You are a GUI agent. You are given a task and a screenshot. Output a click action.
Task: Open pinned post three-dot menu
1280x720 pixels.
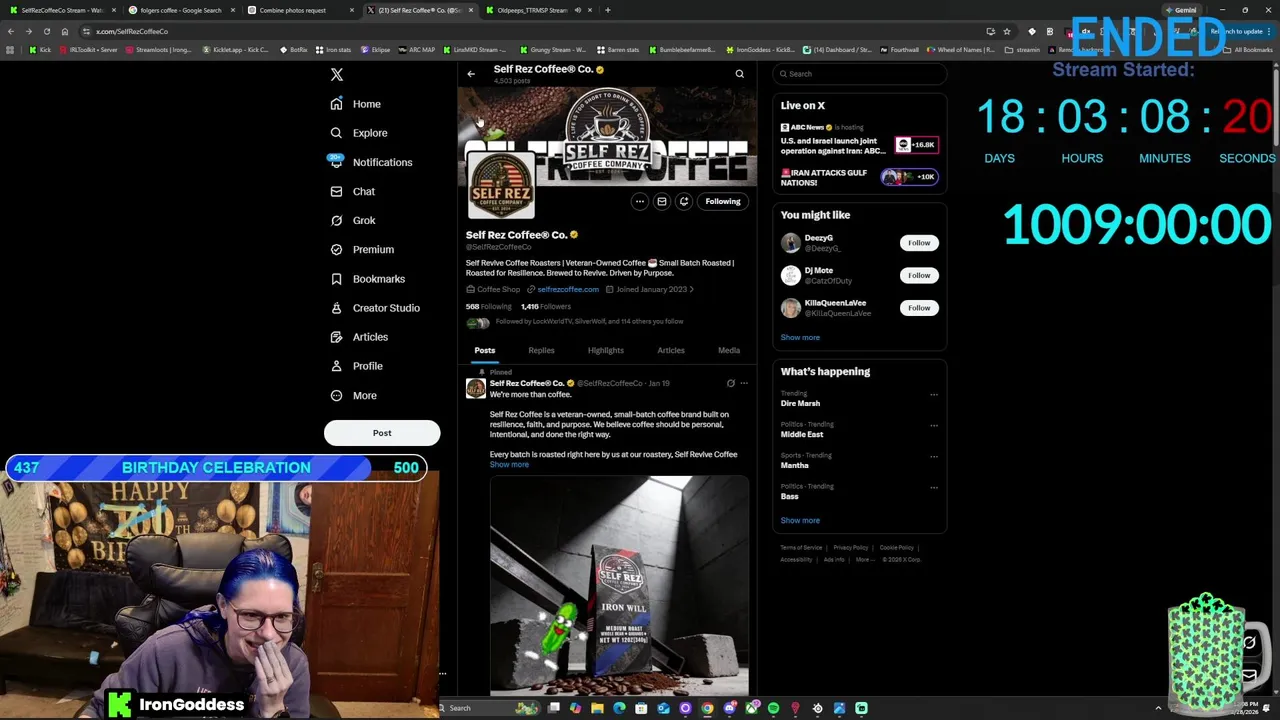(743, 383)
